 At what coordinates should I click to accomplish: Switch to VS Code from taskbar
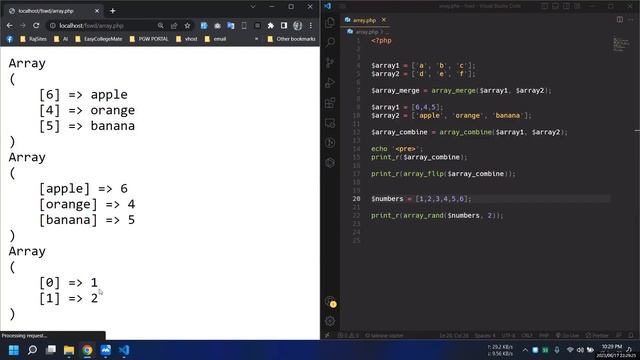(124, 350)
